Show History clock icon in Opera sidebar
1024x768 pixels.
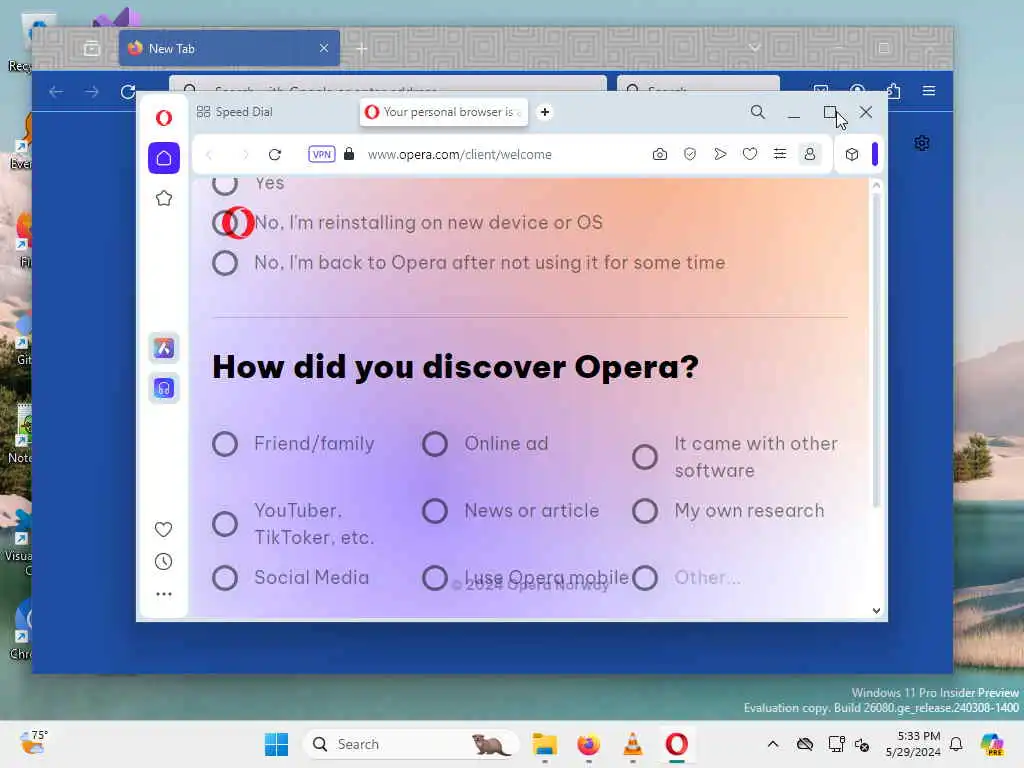coord(163,562)
